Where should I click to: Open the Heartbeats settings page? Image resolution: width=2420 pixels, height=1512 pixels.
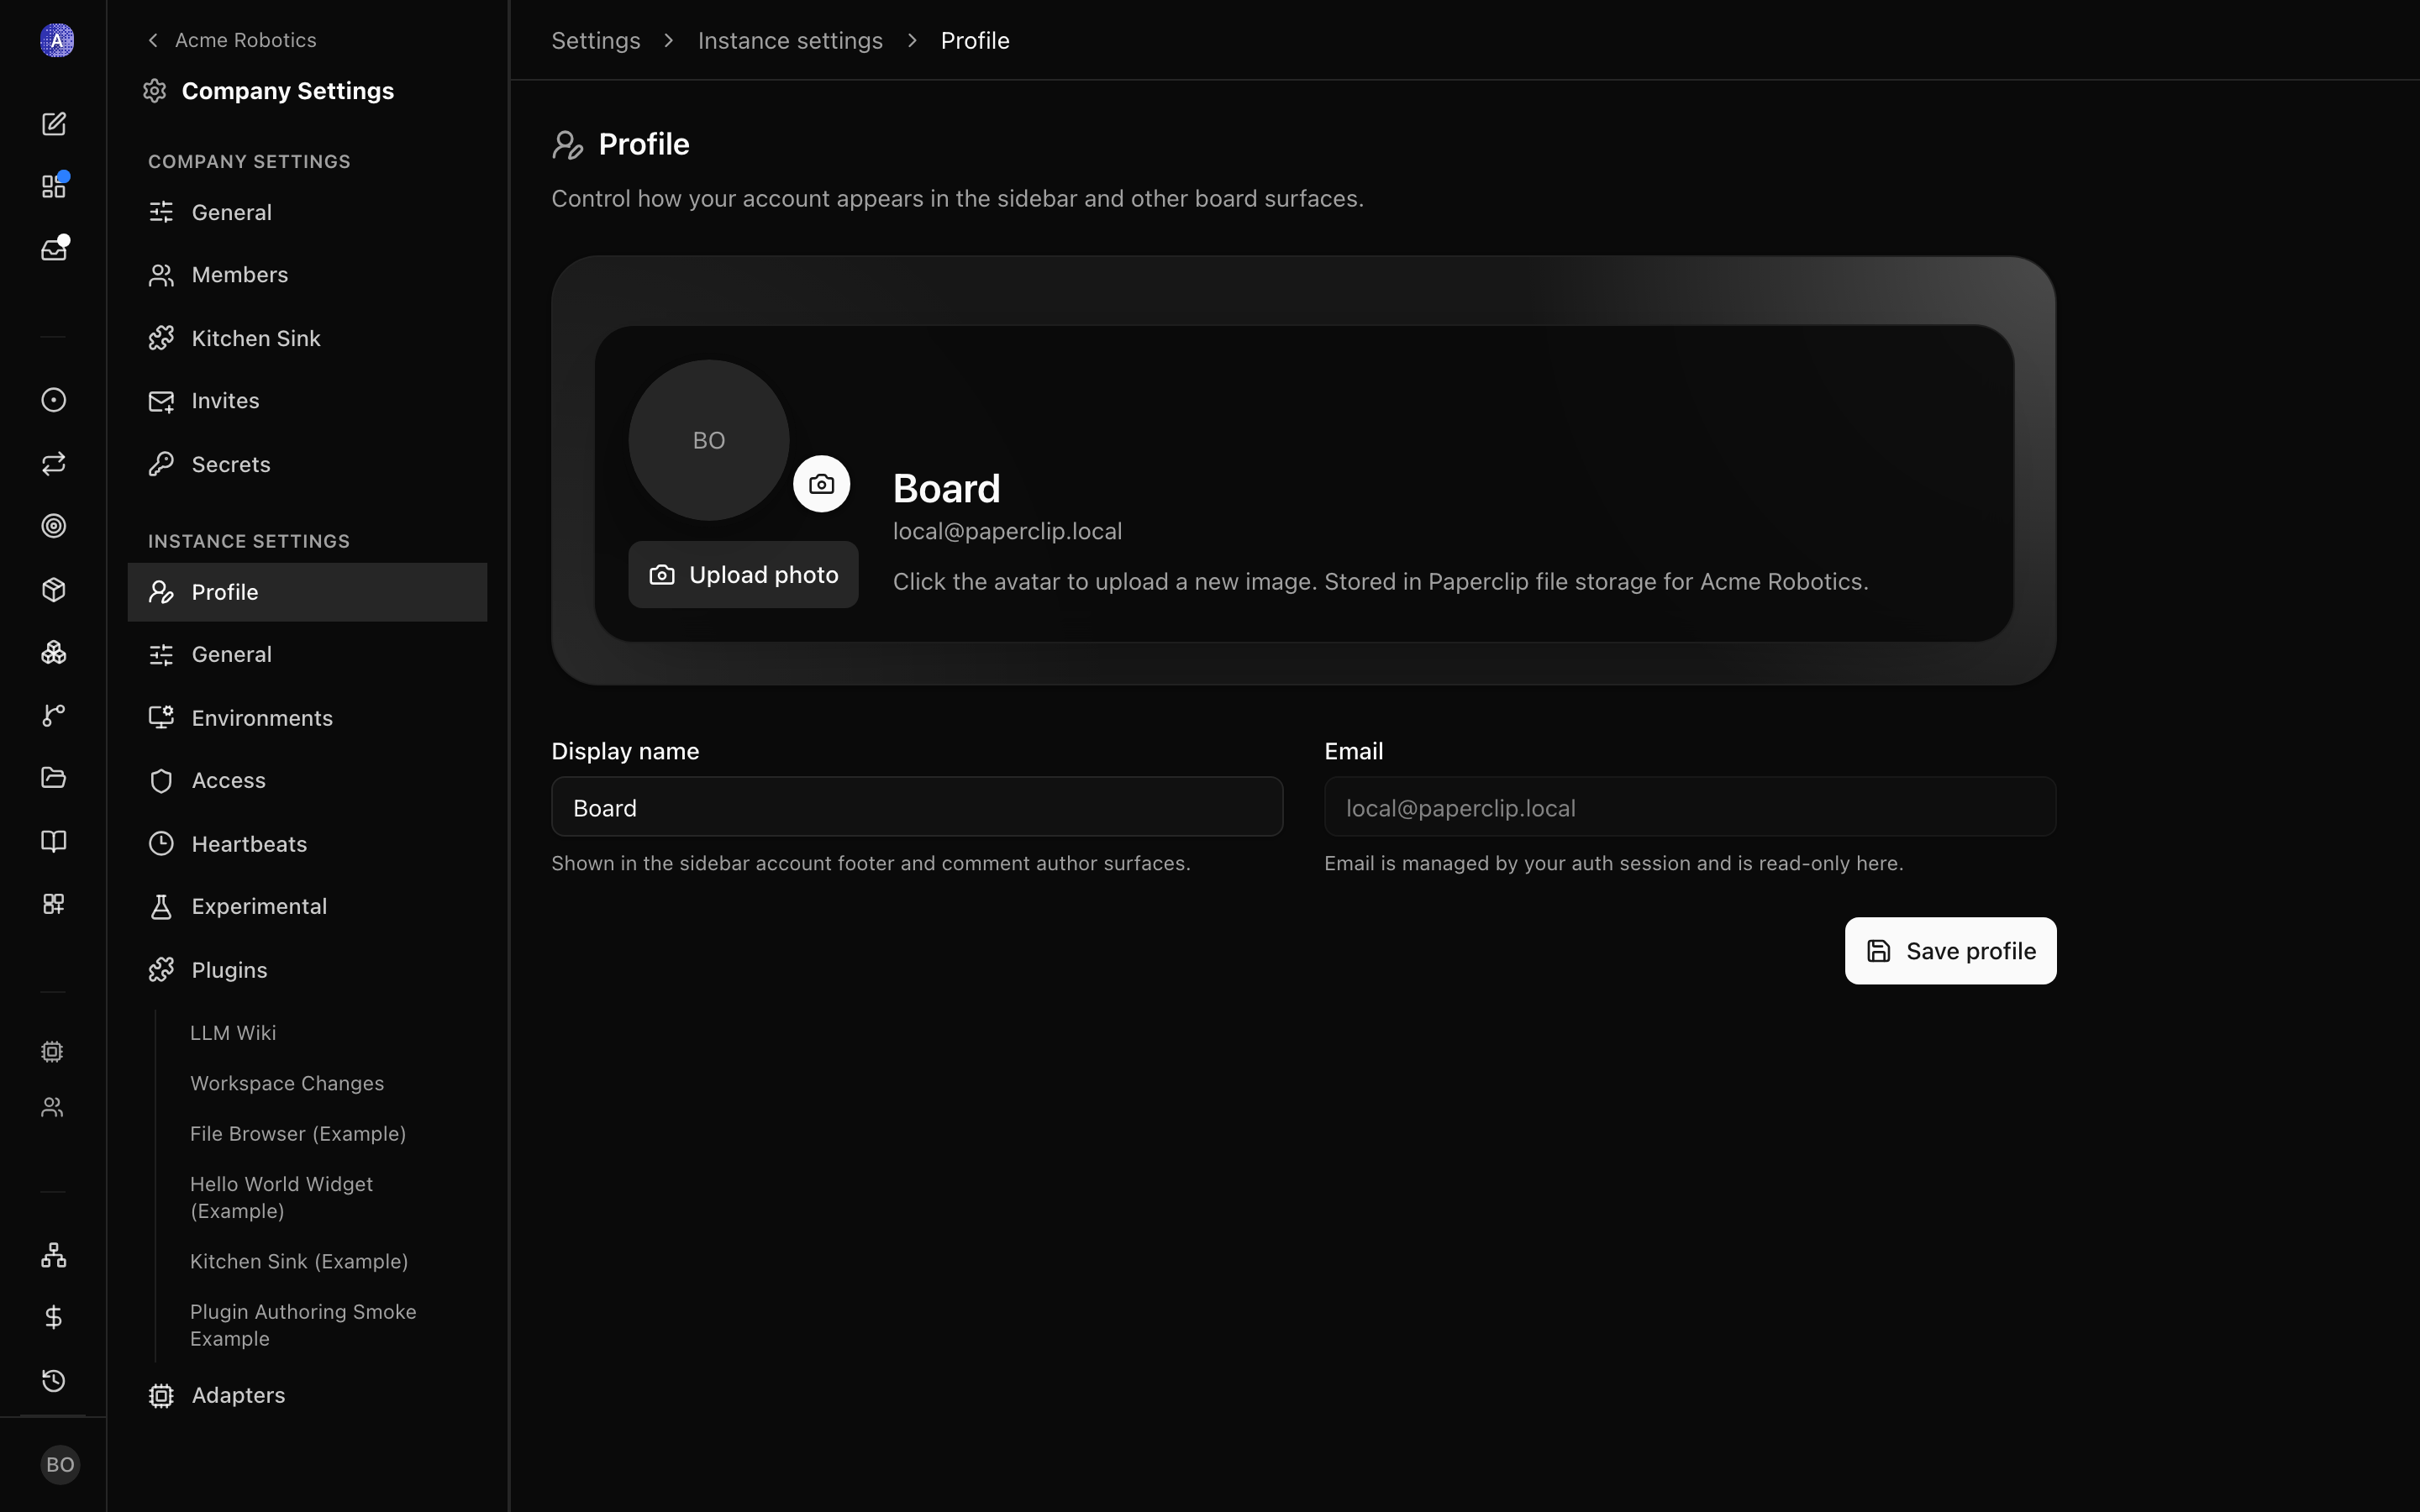[x=308, y=844]
